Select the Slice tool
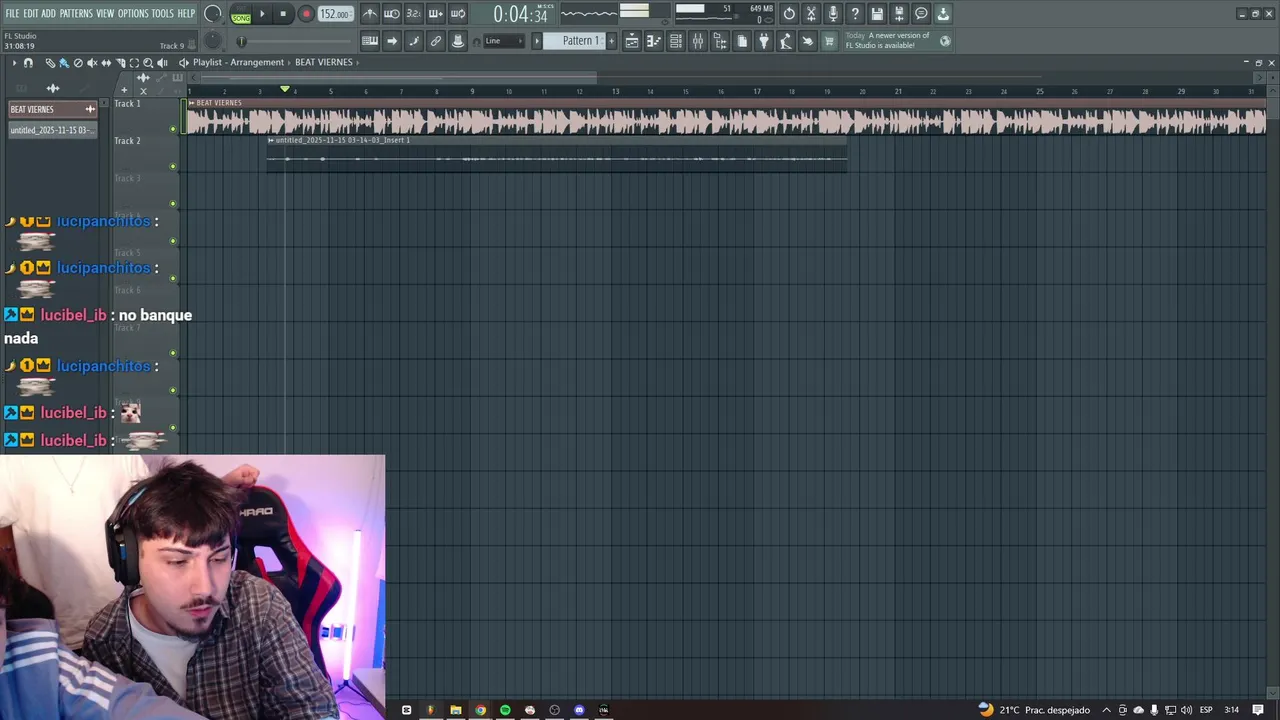The width and height of the screenshot is (1280, 720). 120,62
